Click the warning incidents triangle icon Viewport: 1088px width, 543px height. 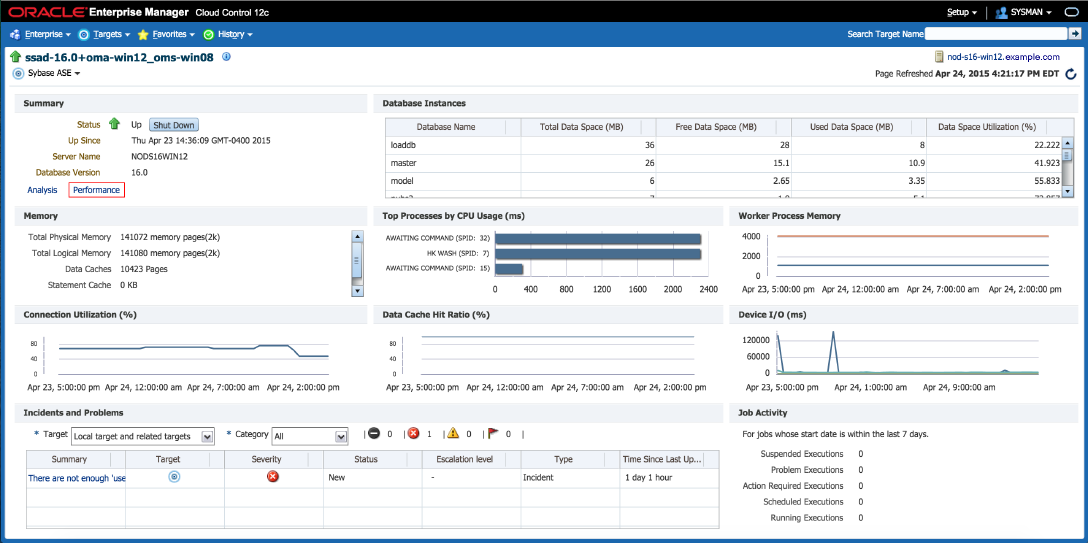point(453,433)
